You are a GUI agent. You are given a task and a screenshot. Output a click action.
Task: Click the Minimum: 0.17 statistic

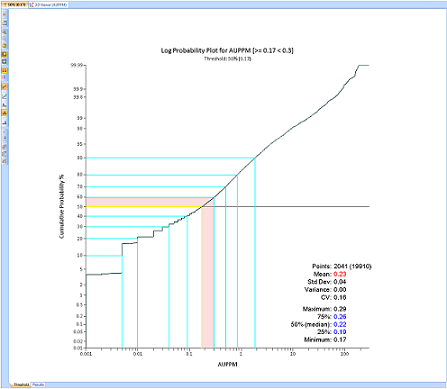[x=325, y=340]
